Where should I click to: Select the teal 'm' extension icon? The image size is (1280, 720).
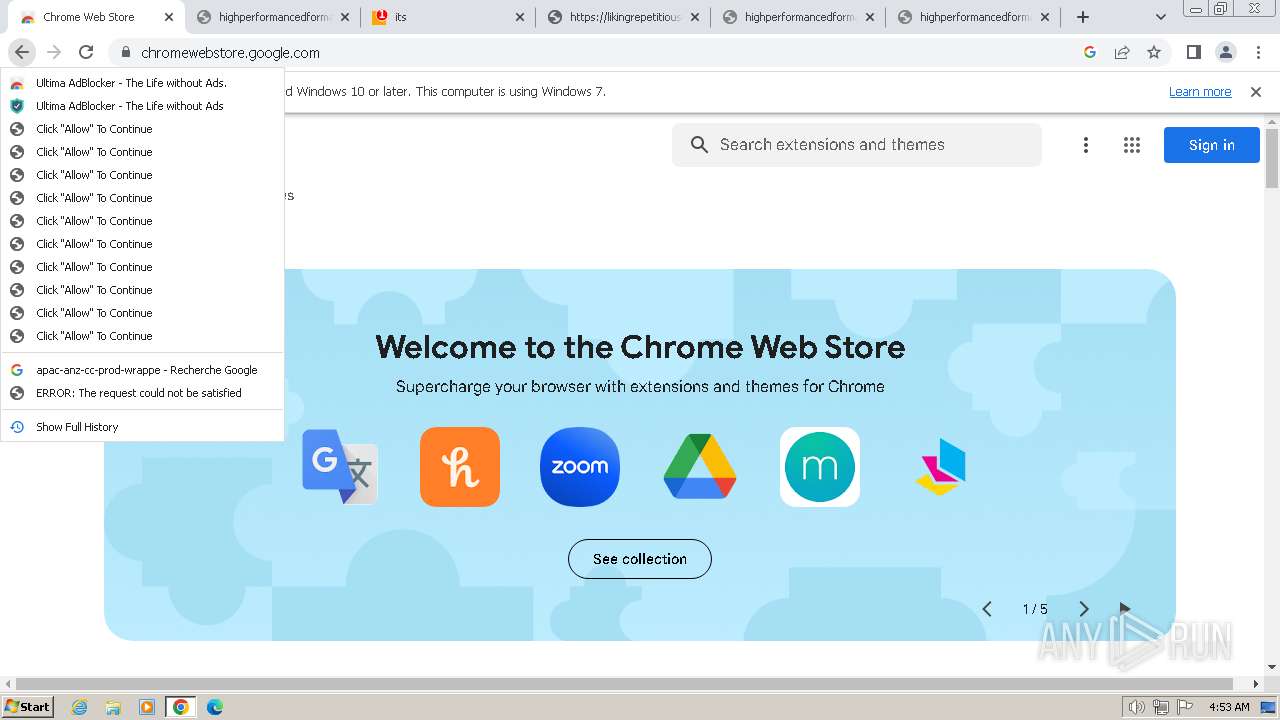(x=820, y=467)
